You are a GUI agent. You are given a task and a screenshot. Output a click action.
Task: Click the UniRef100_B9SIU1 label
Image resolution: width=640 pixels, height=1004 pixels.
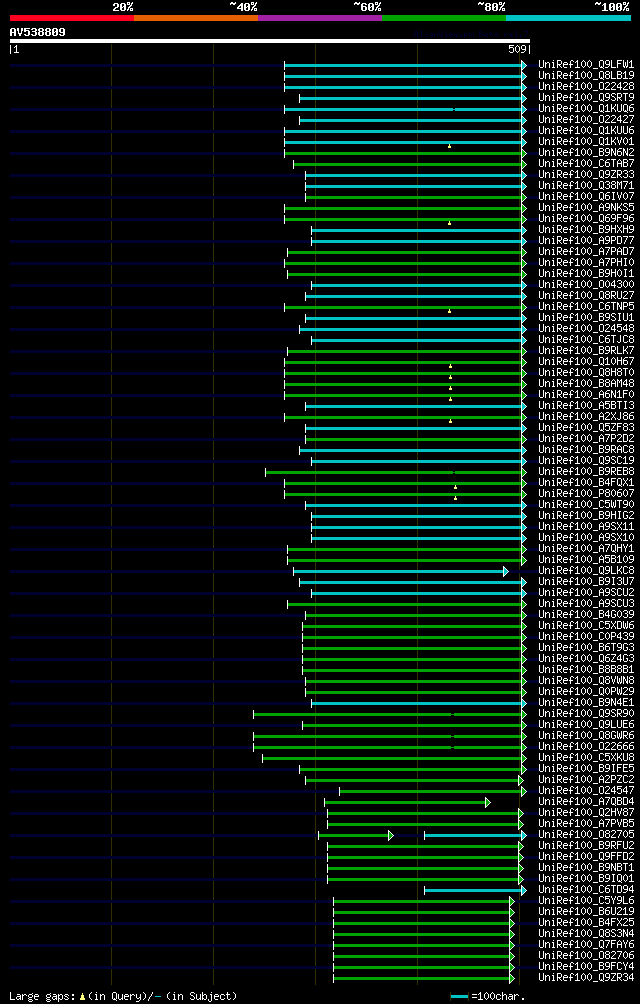click(586, 318)
